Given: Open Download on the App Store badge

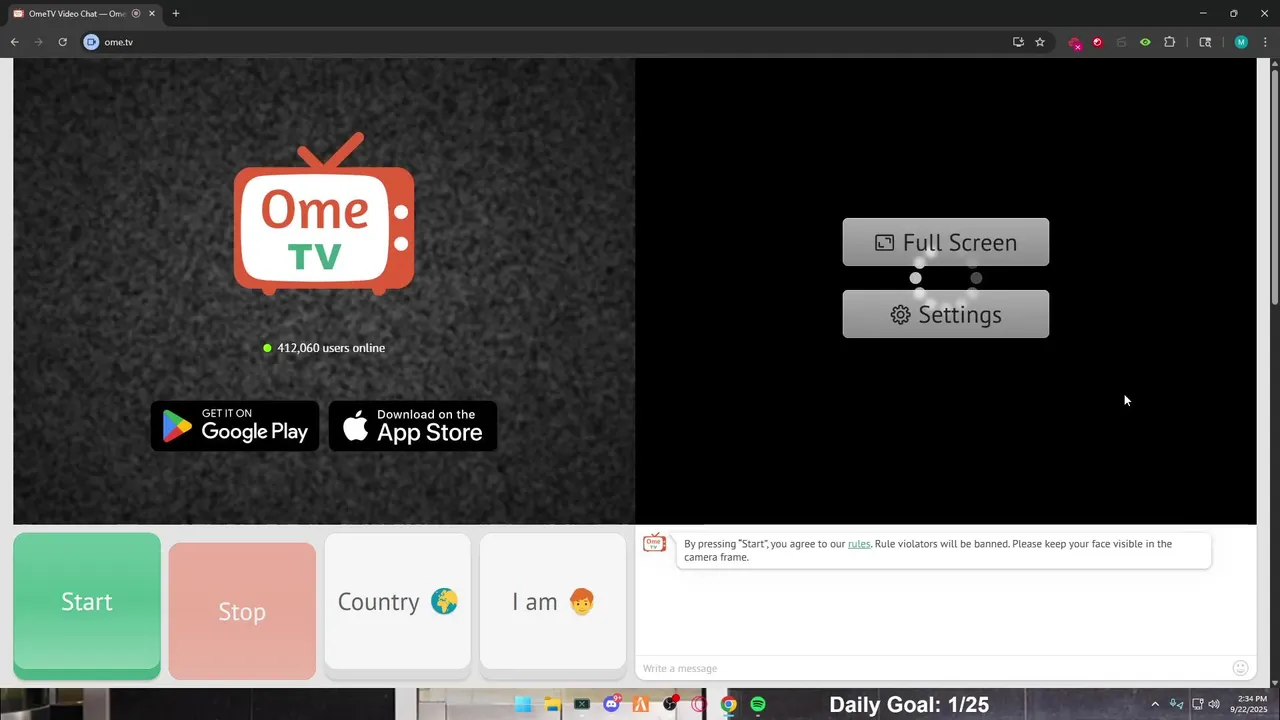Looking at the screenshot, I should click(x=413, y=426).
